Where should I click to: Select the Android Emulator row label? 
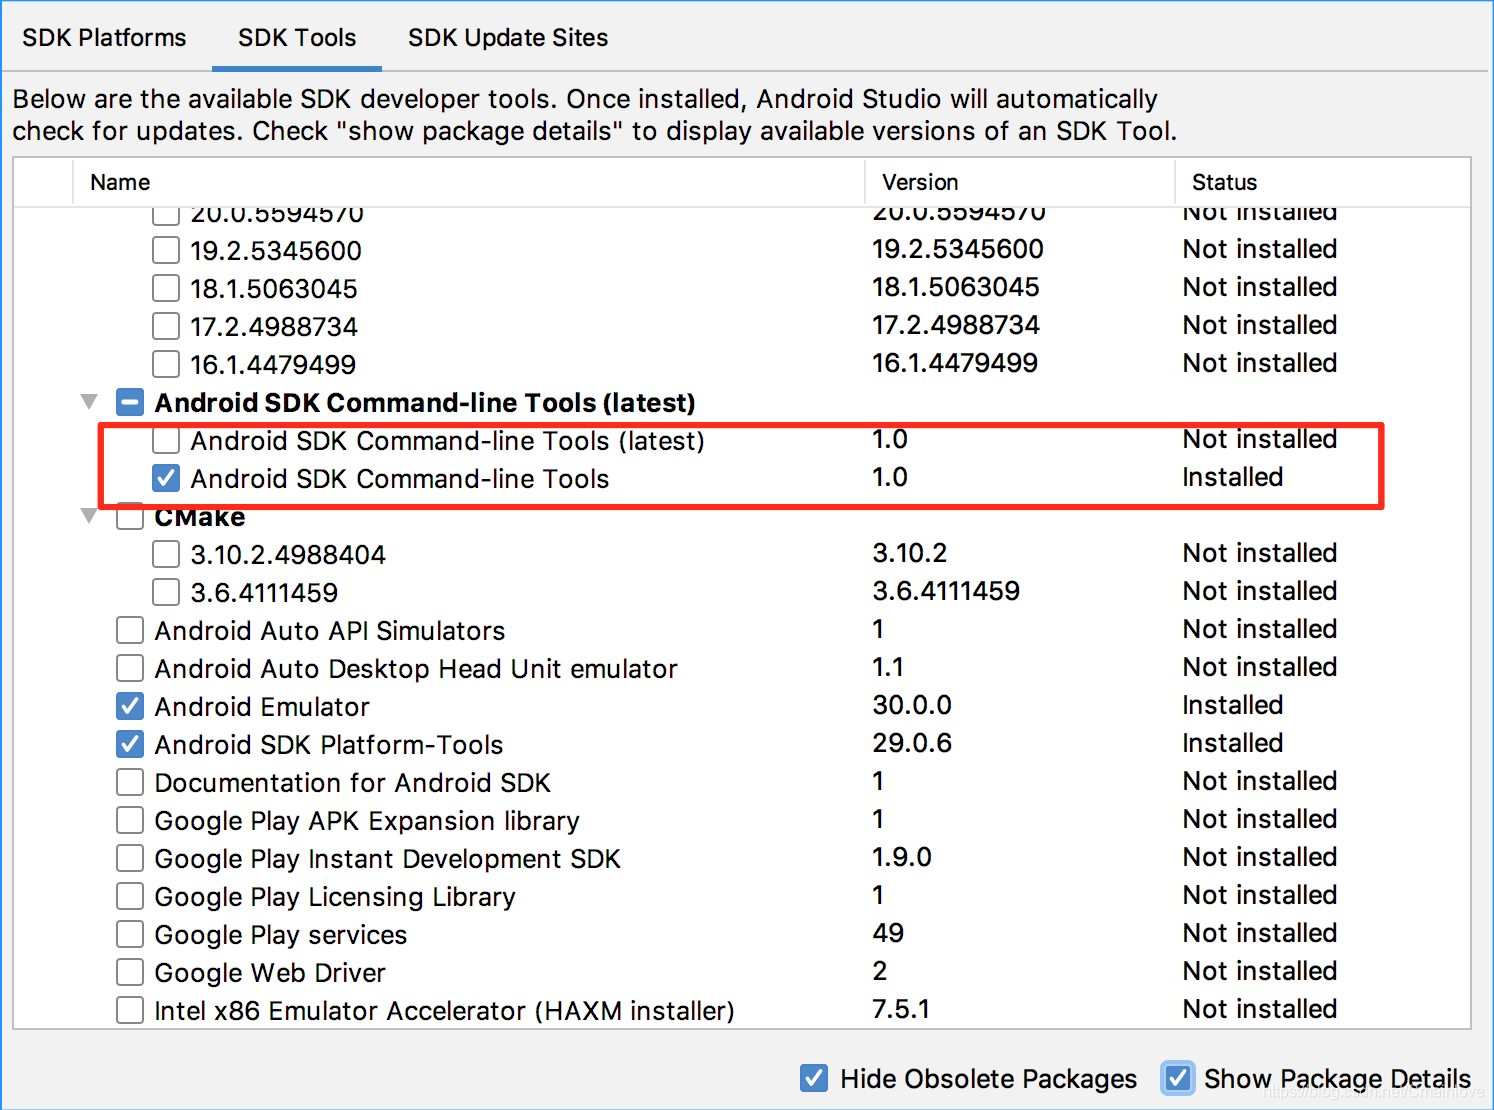point(262,707)
